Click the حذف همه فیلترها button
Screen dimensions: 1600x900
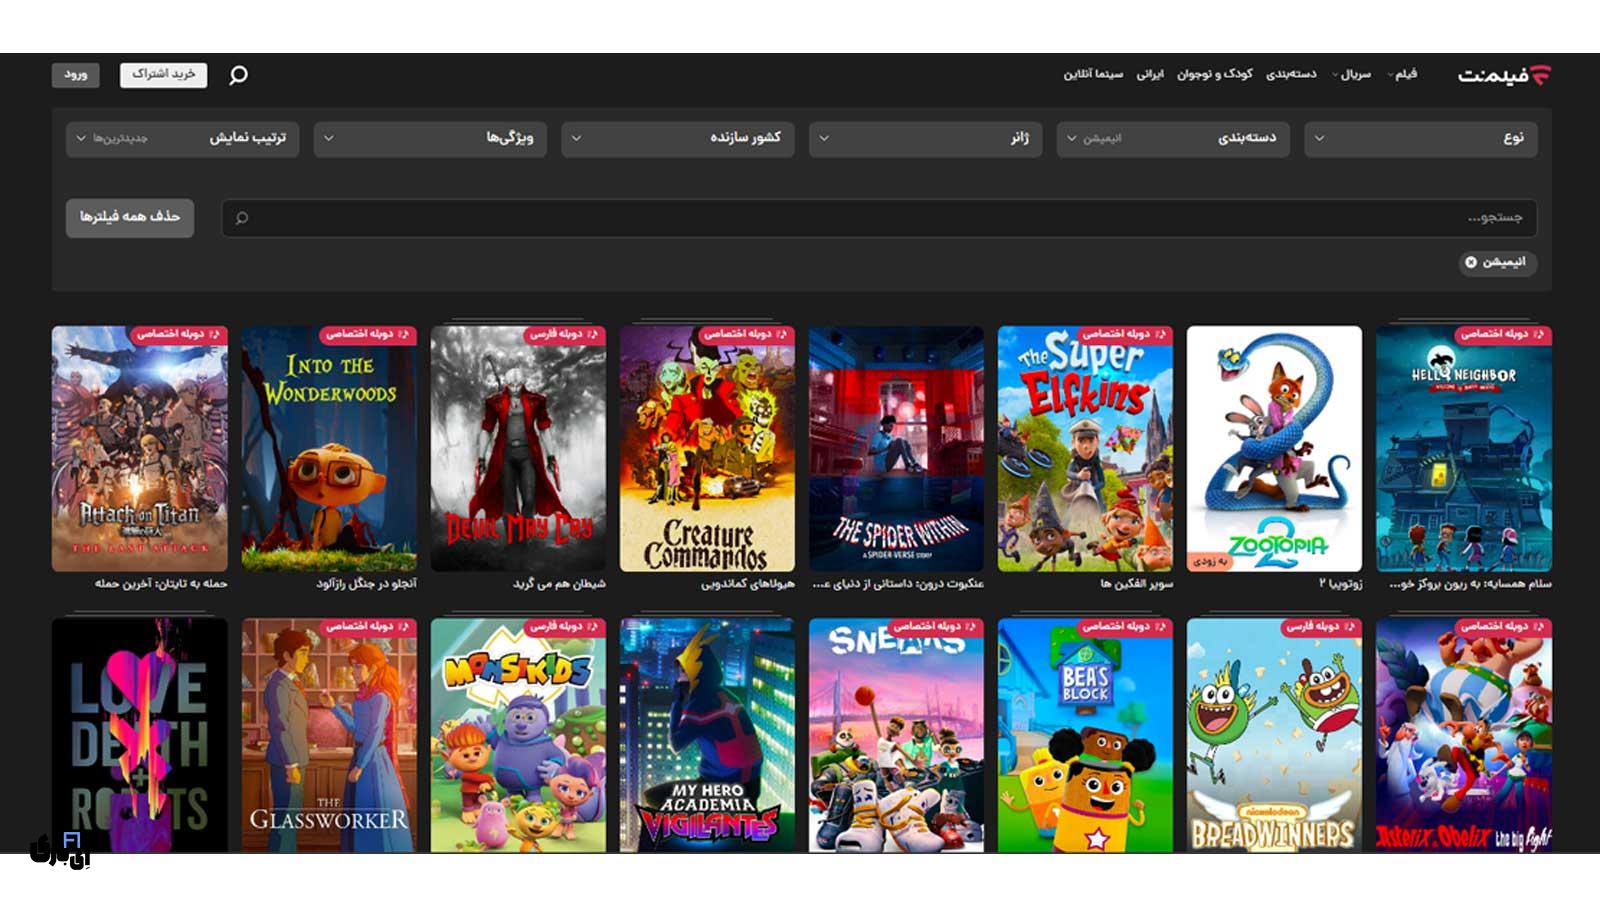click(130, 217)
